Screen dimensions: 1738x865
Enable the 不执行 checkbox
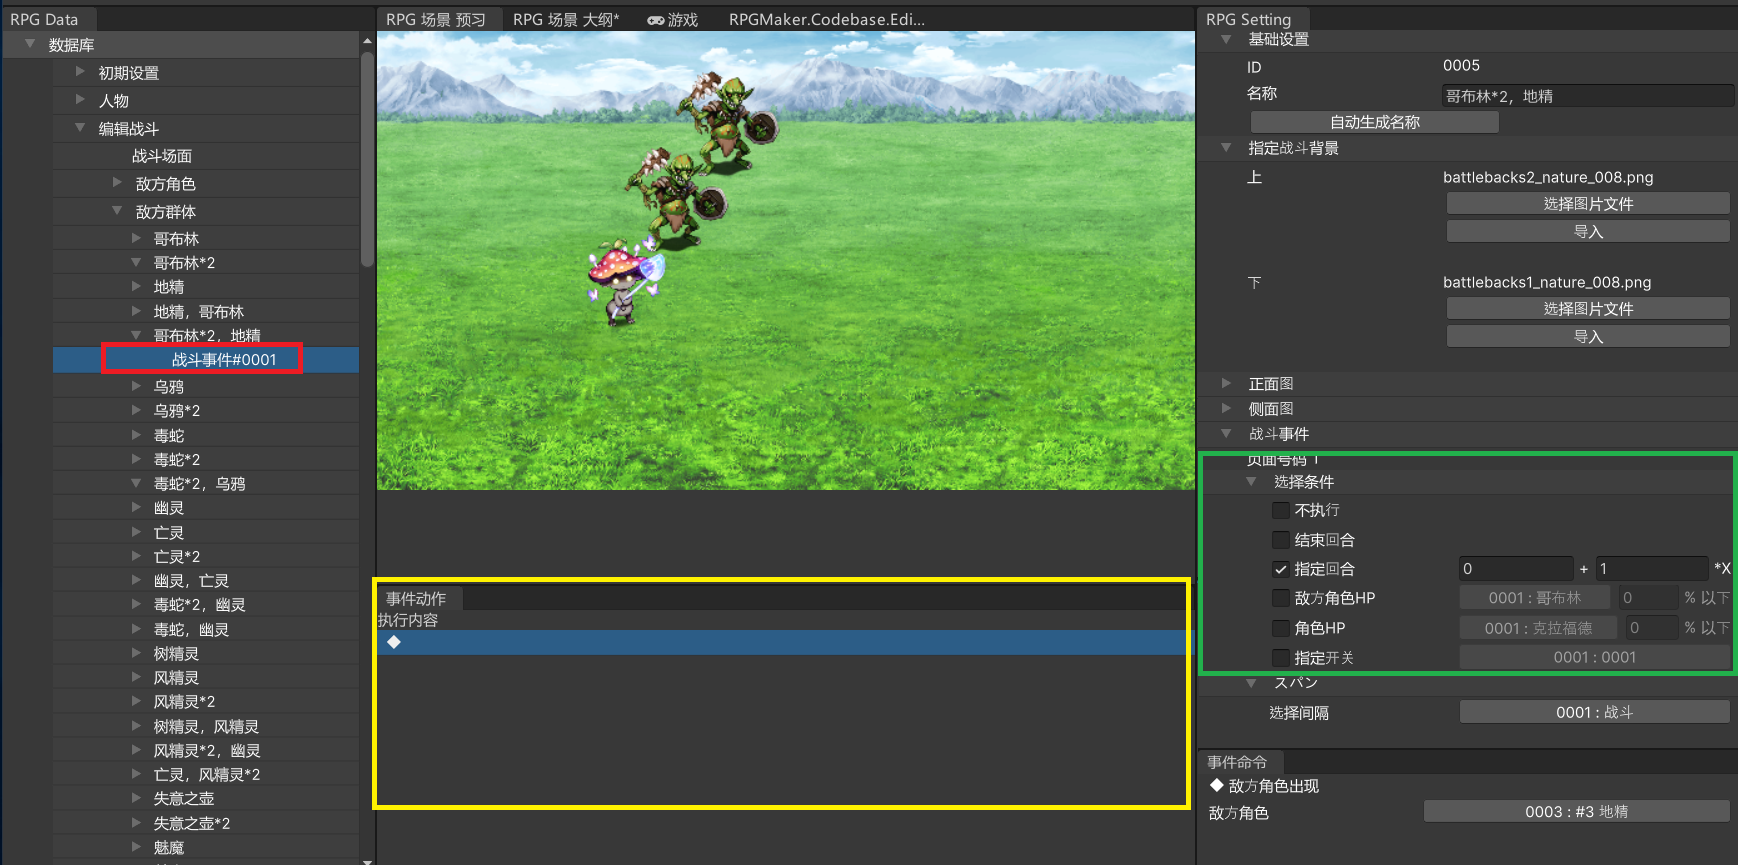(1280, 510)
